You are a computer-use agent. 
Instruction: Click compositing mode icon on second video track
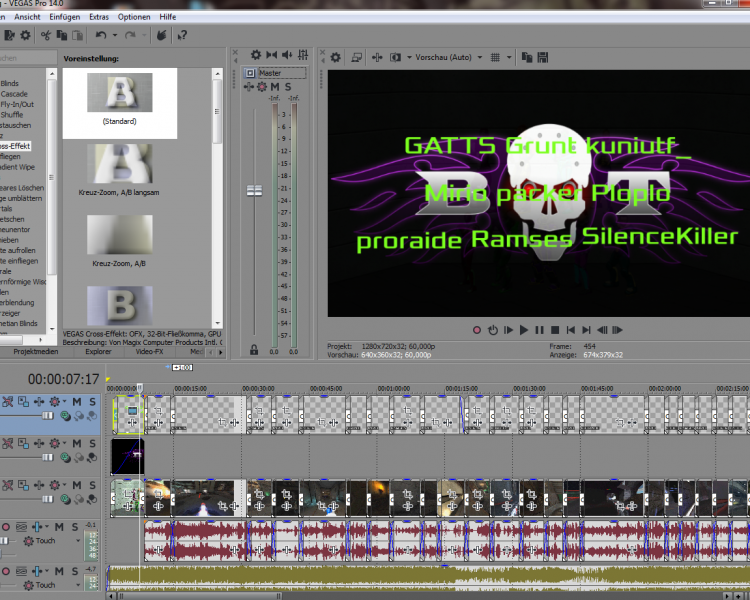(66, 458)
